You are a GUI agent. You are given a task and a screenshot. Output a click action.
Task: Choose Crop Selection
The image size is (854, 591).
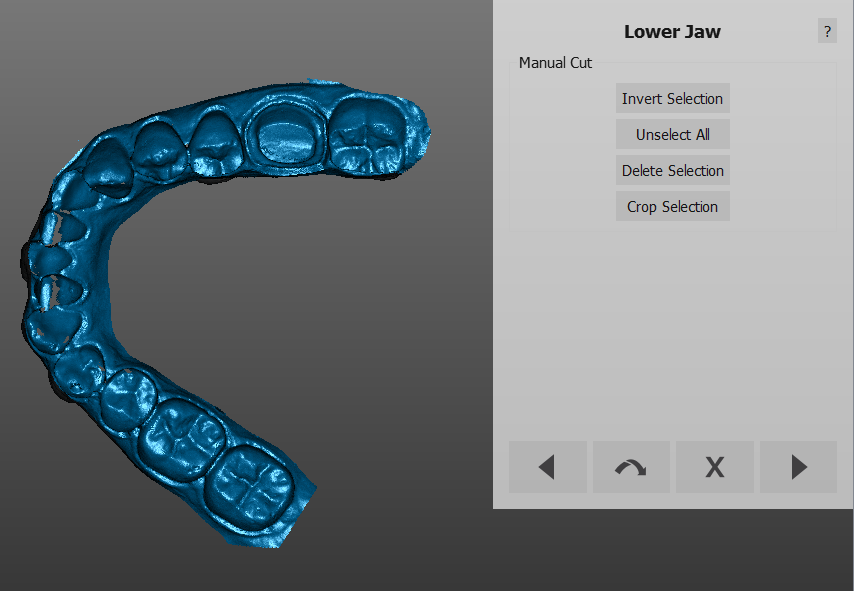(672, 207)
